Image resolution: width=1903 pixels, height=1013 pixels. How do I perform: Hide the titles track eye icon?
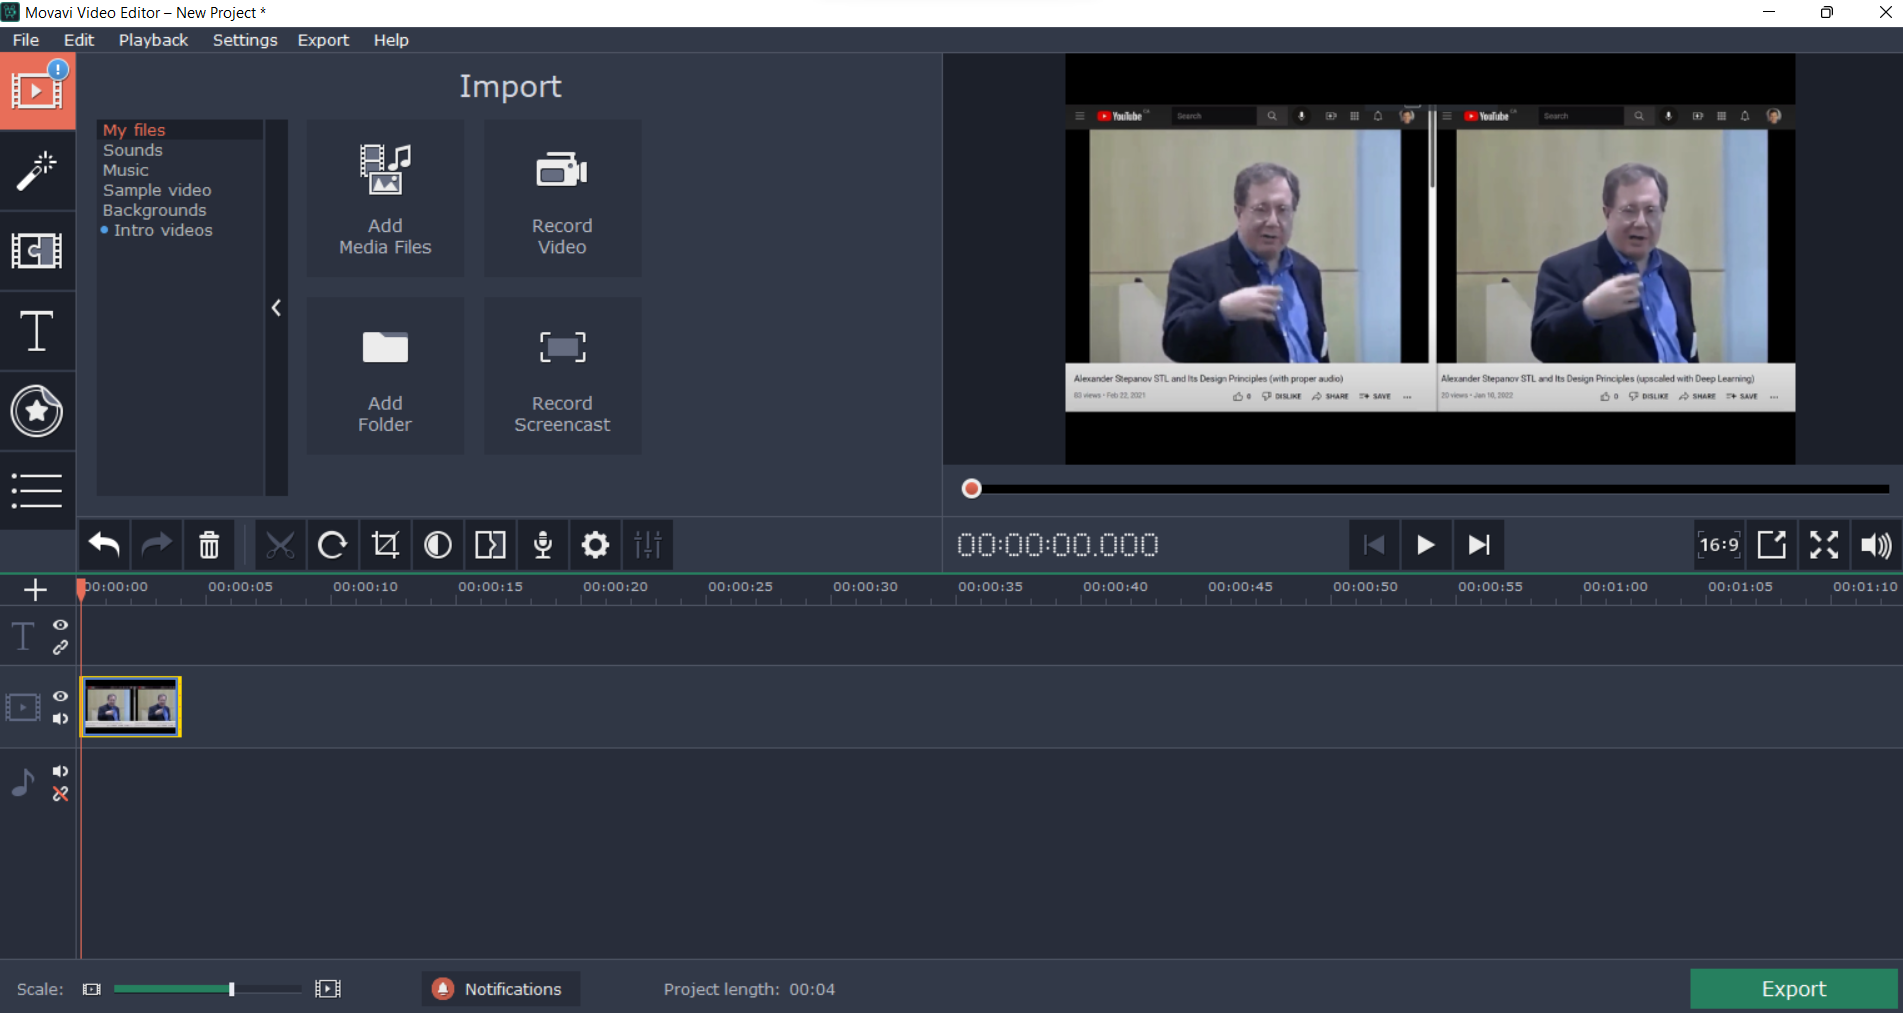click(60, 625)
